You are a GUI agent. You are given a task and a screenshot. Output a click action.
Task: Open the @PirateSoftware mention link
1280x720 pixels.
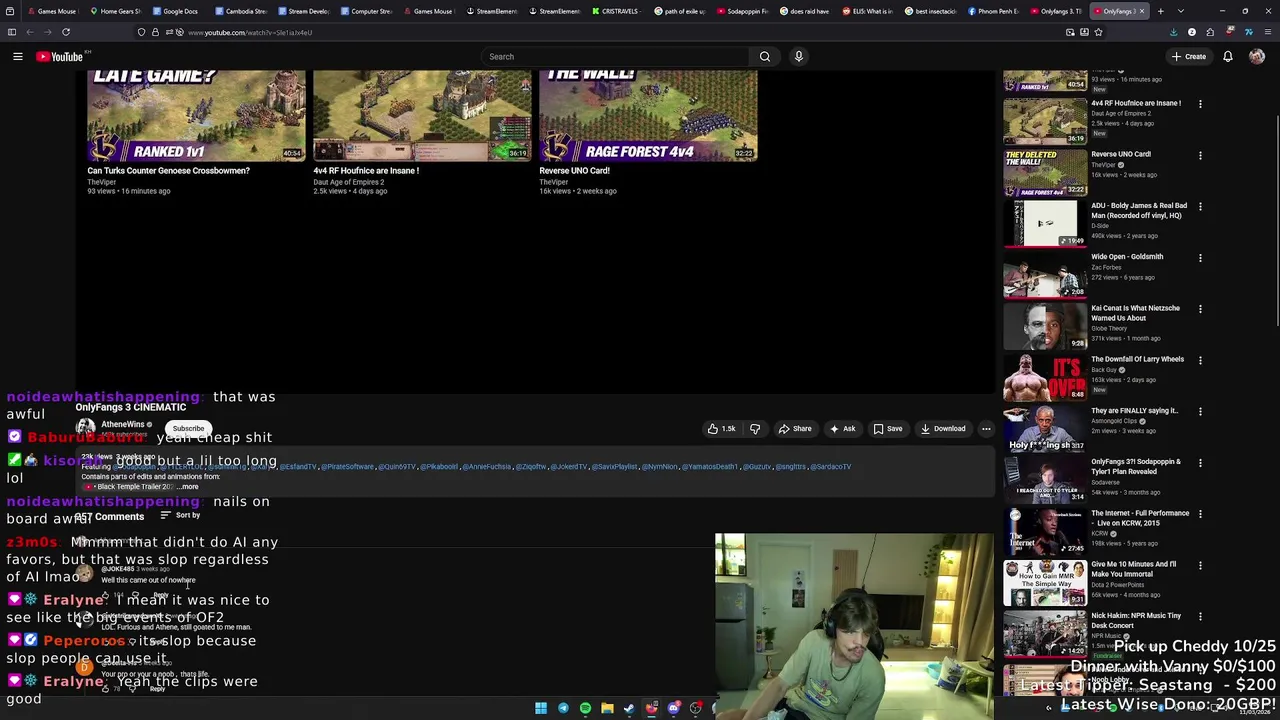[348, 467]
